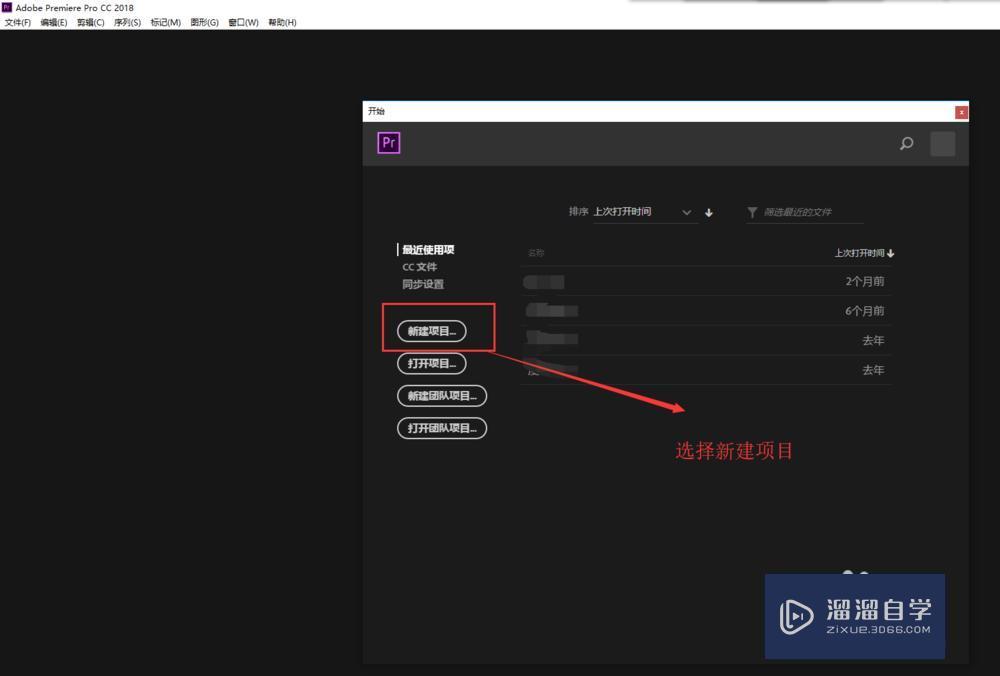Click the sort direction down-arrow icon

point(709,212)
